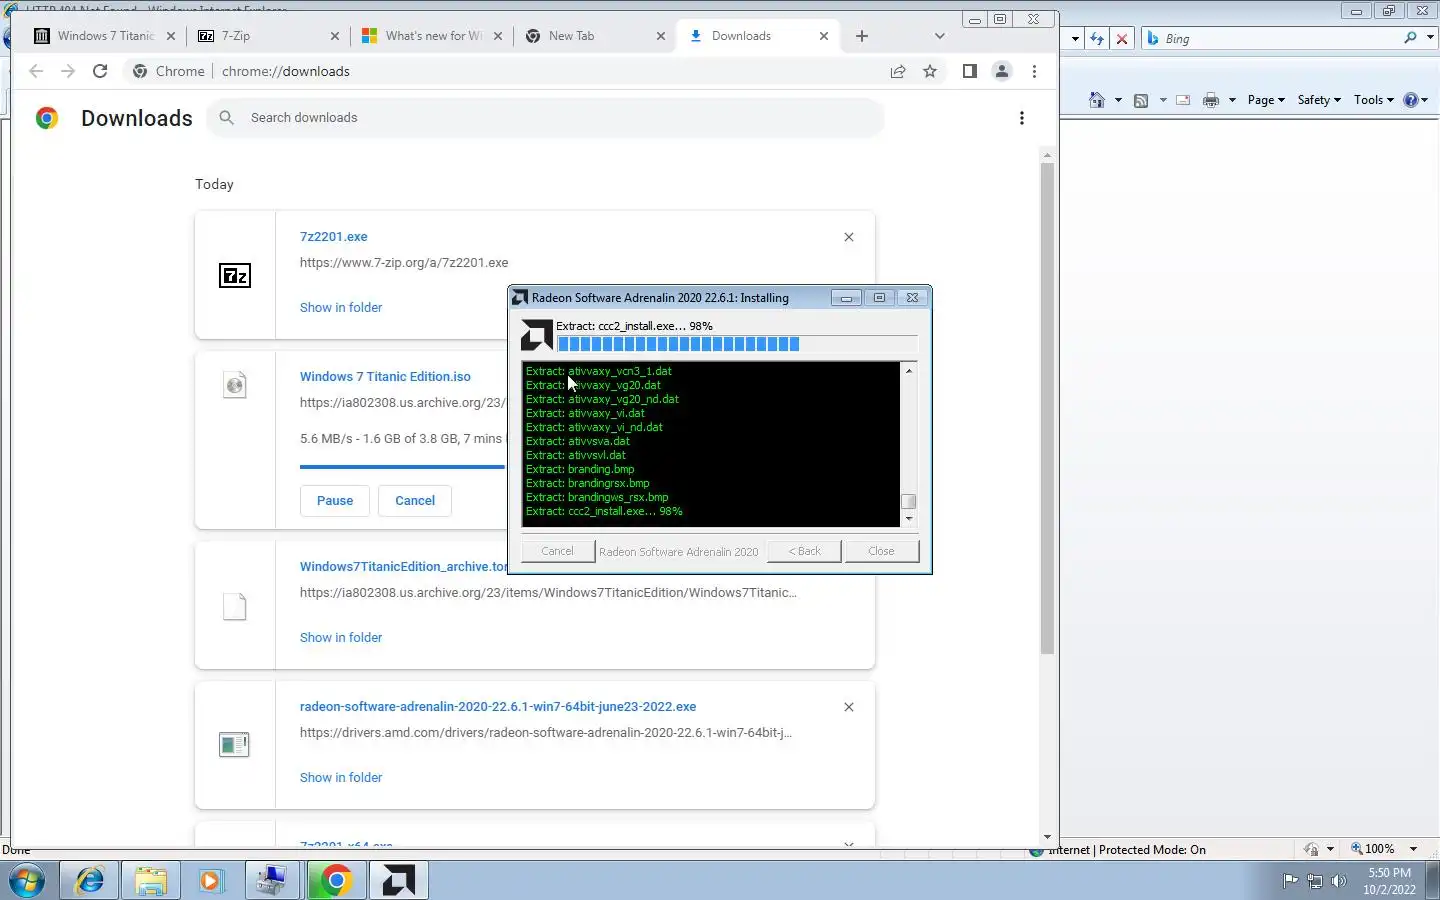Image resolution: width=1440 pixels, height=900 pixels.
Task: Open Chrome side panel icon
Action: [x=969, y=71]
